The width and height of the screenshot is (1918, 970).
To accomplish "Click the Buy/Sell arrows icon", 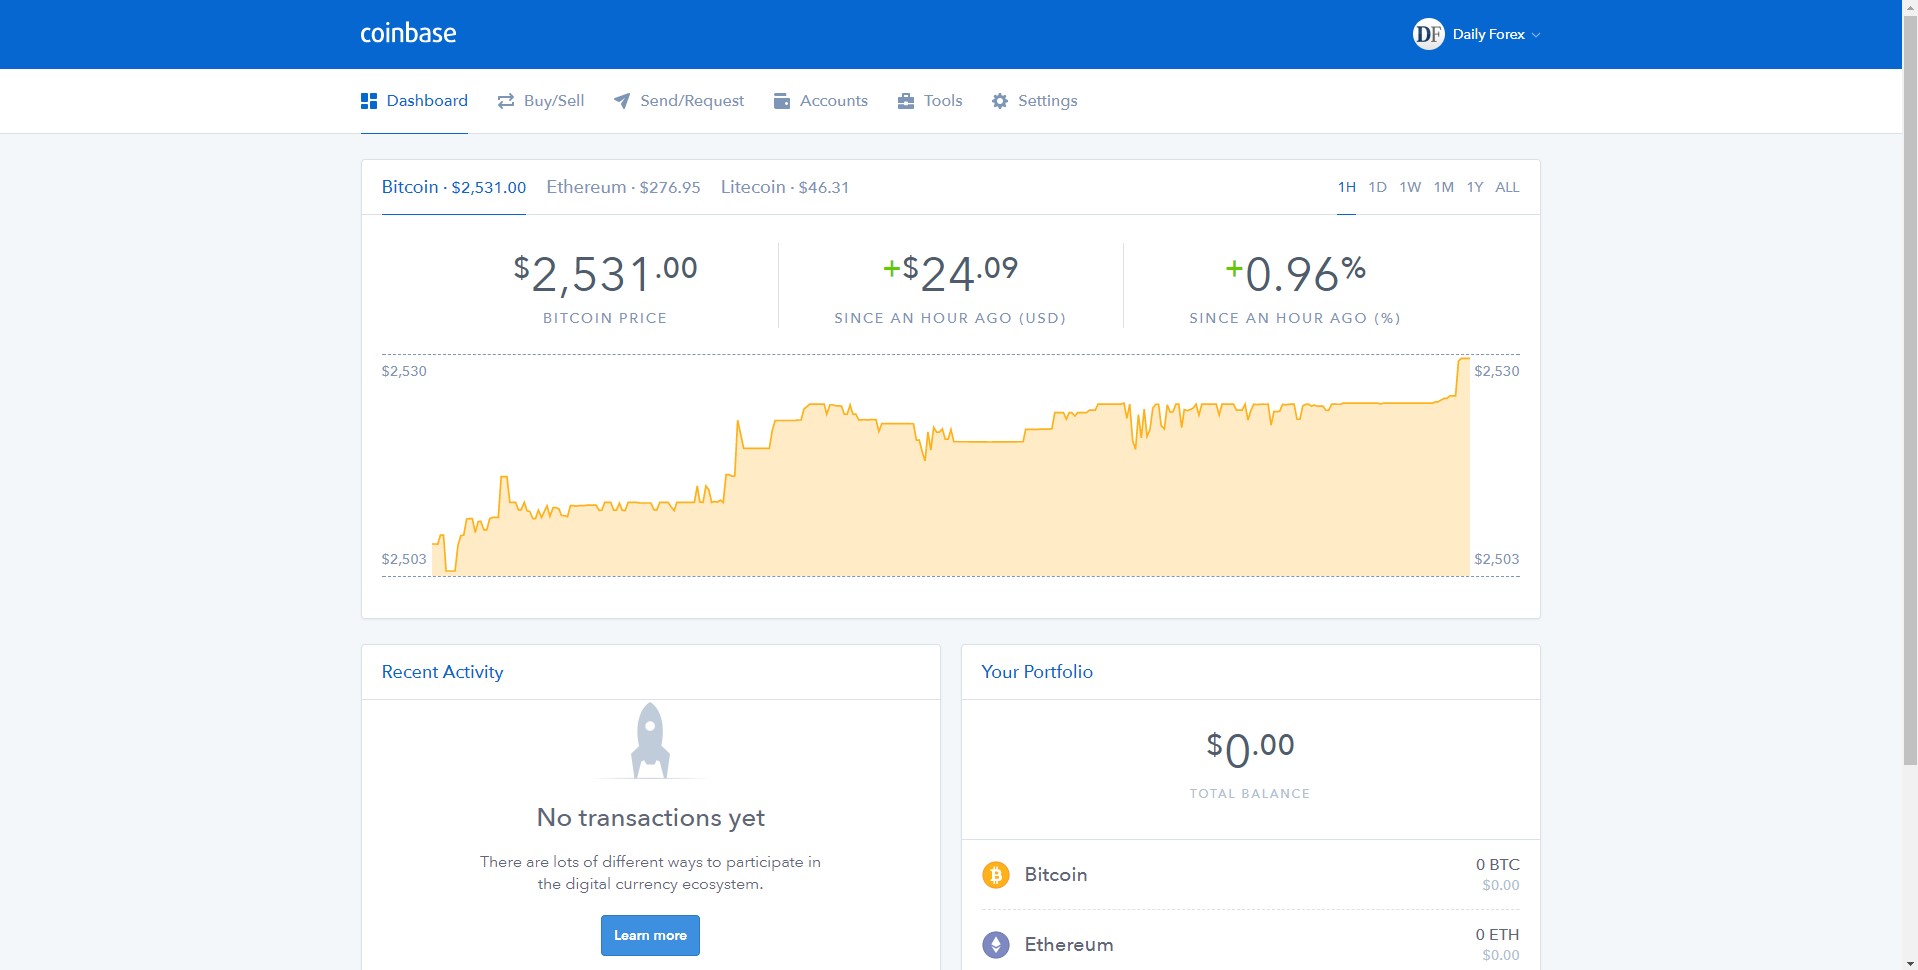I will click(505, 100).
